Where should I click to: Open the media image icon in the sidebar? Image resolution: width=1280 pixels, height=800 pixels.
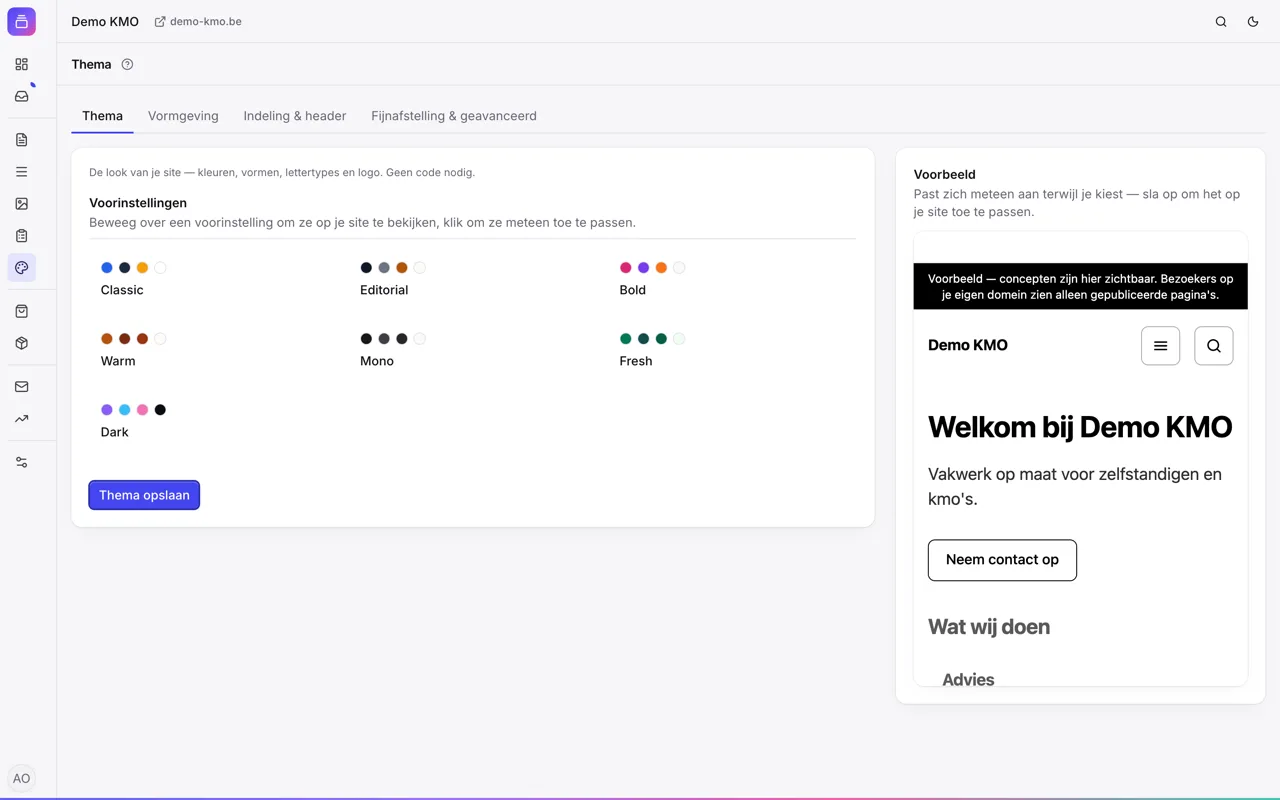(21, 204)
